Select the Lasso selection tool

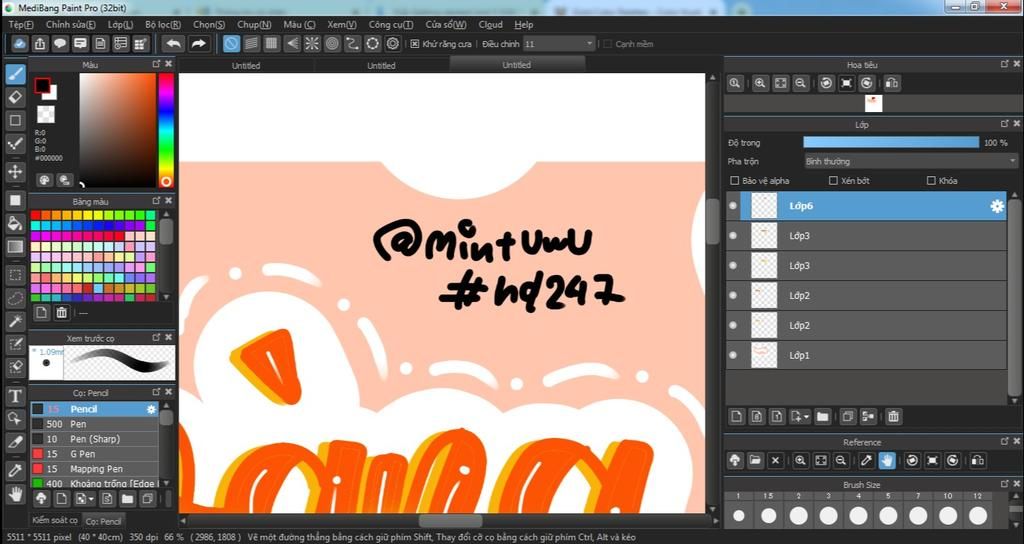[x=16, y=298]
